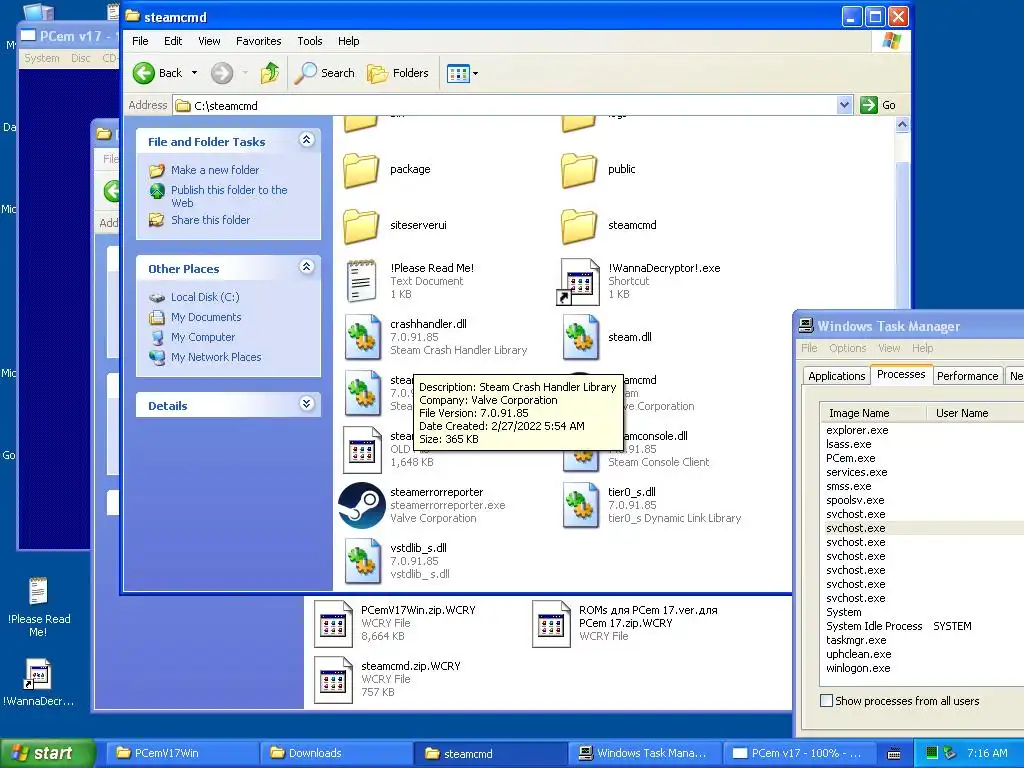This screenshot has height=768, width=1024.
Task: Switch to PCem v17 taskbar button
Action: 800,754
